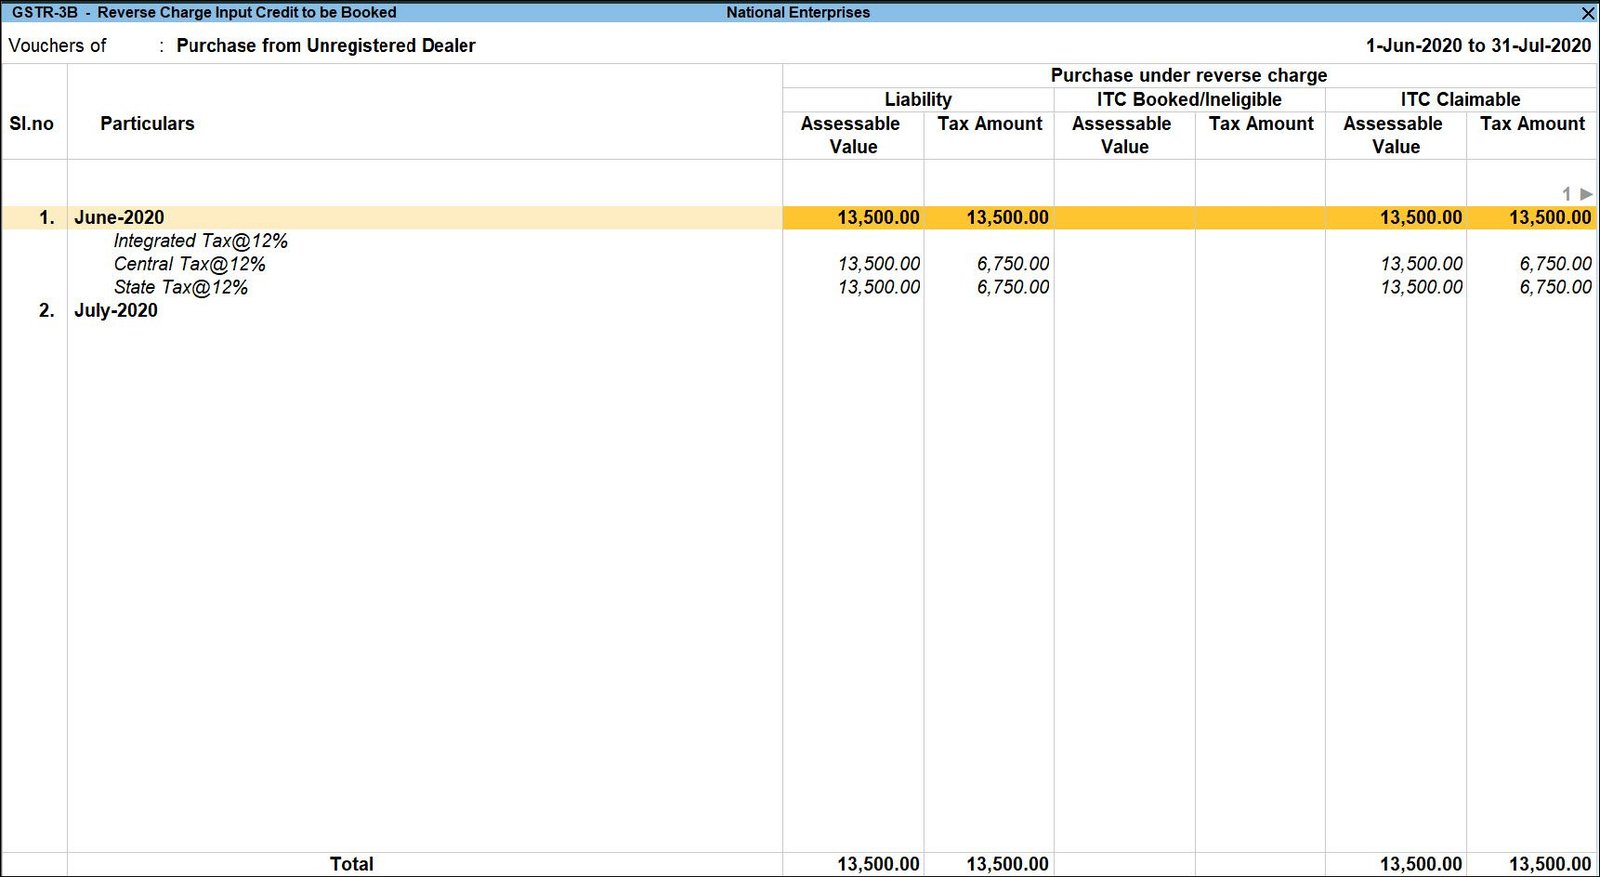Viewport: 1600px width, 877px height.
Task: Click June-2020 highlighted Liability tax amount
Action: tap(1006, 218)
